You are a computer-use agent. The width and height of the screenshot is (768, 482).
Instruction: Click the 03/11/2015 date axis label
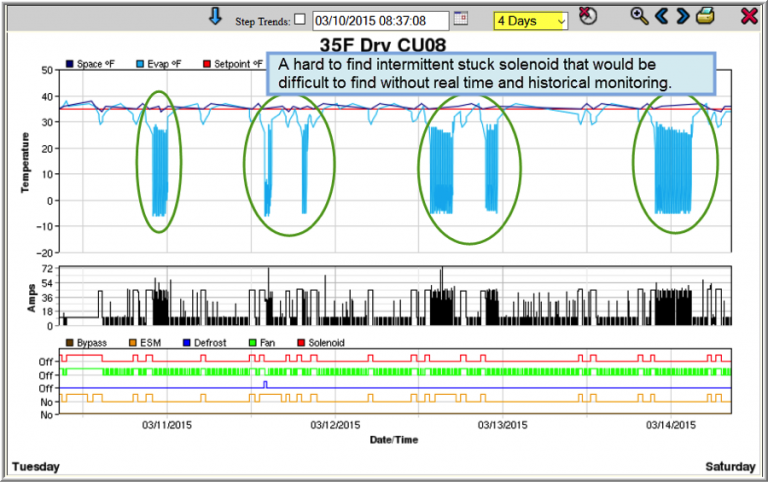point(167,425)
